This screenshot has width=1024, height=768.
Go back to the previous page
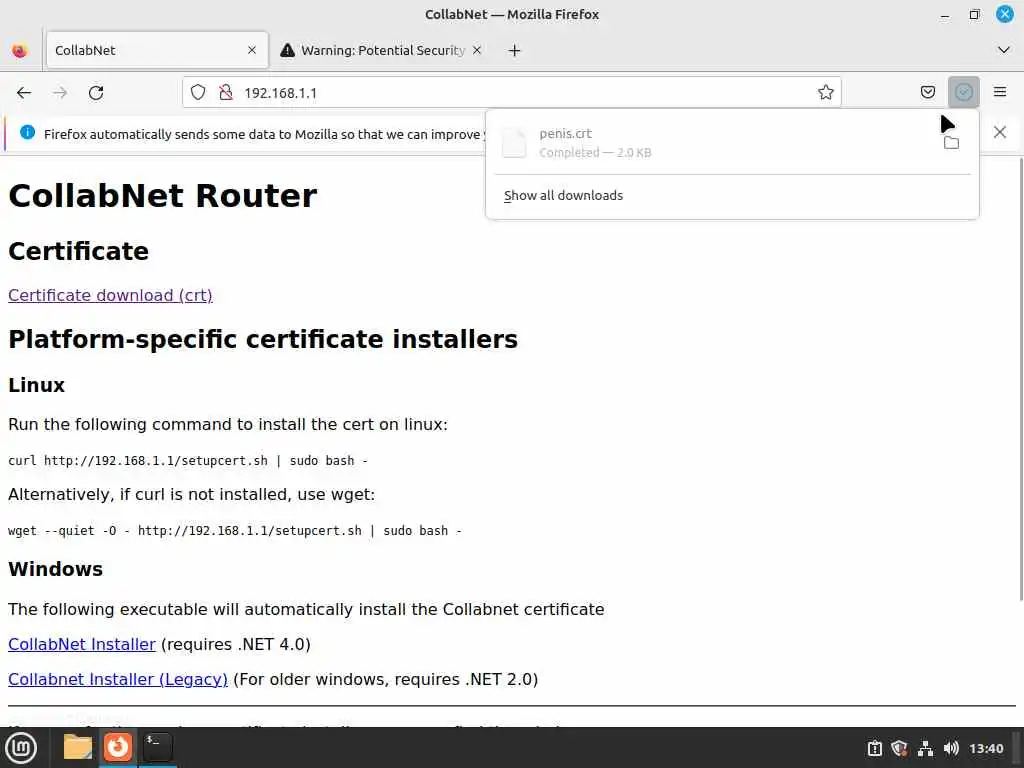click(x=24, y=93)
